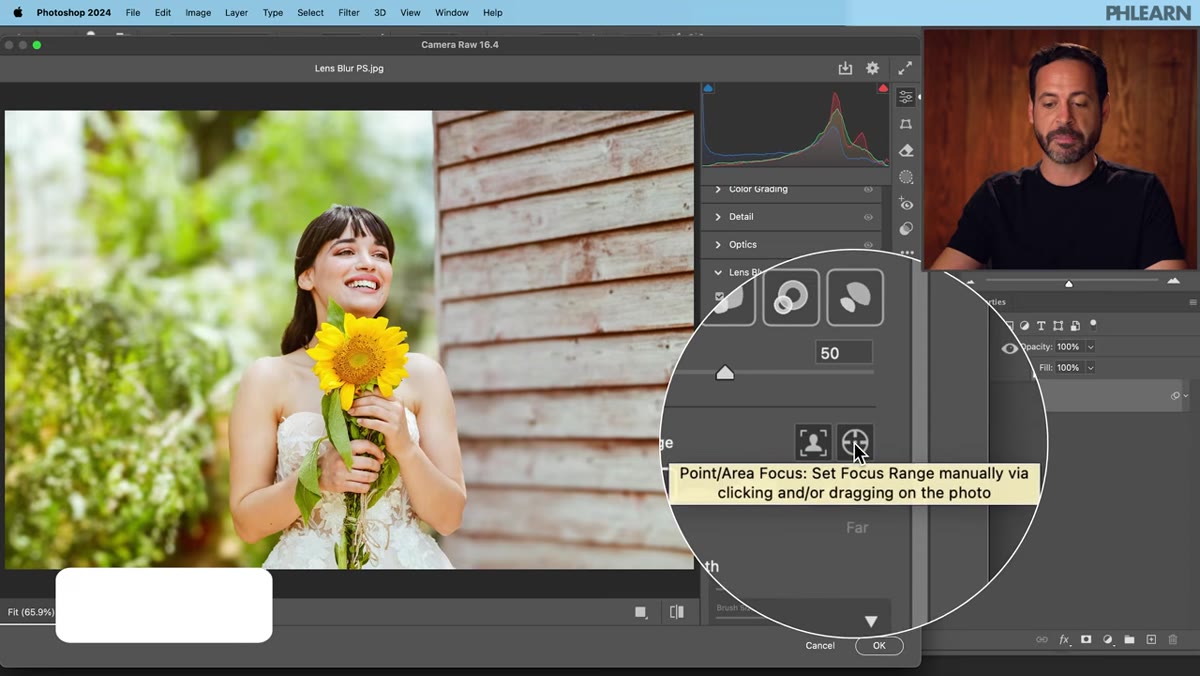Choose the ring bokeh shape

click(791, 297)
